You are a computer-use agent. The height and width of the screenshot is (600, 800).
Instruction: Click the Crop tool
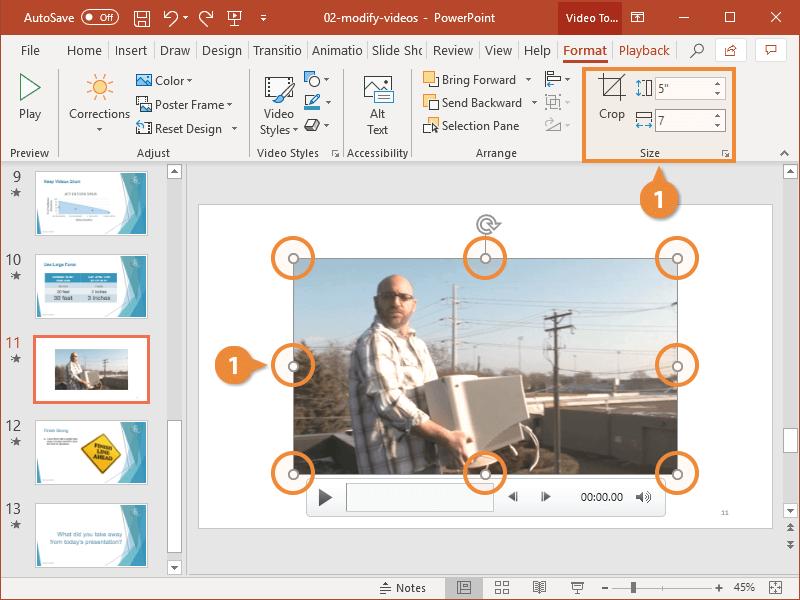tap(611, 97)
